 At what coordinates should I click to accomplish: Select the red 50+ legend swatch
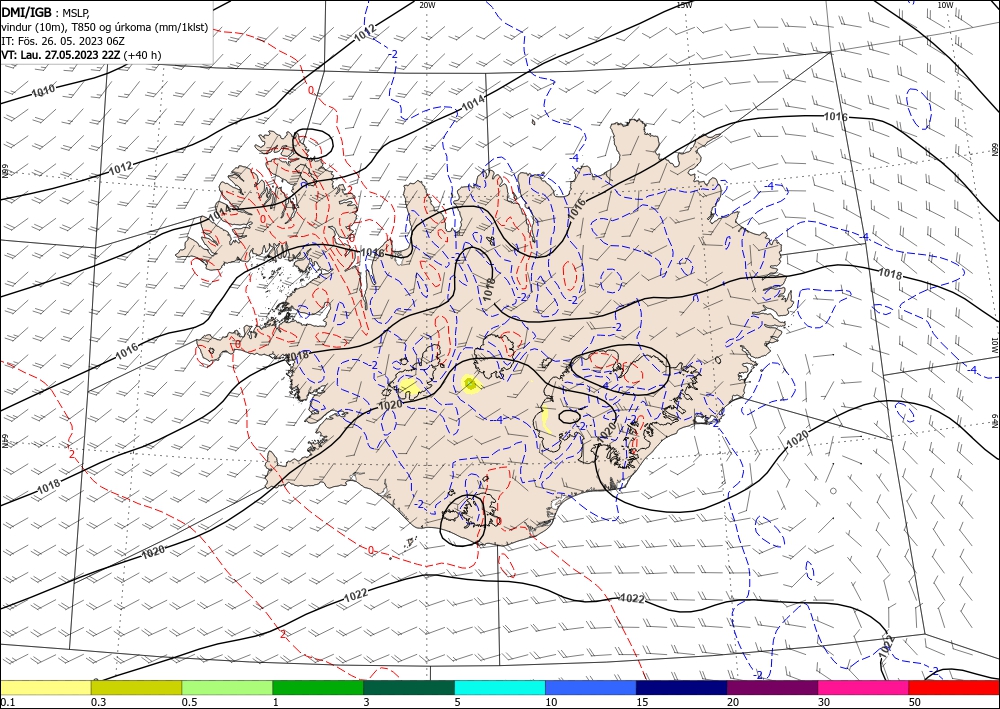[954, 687]
